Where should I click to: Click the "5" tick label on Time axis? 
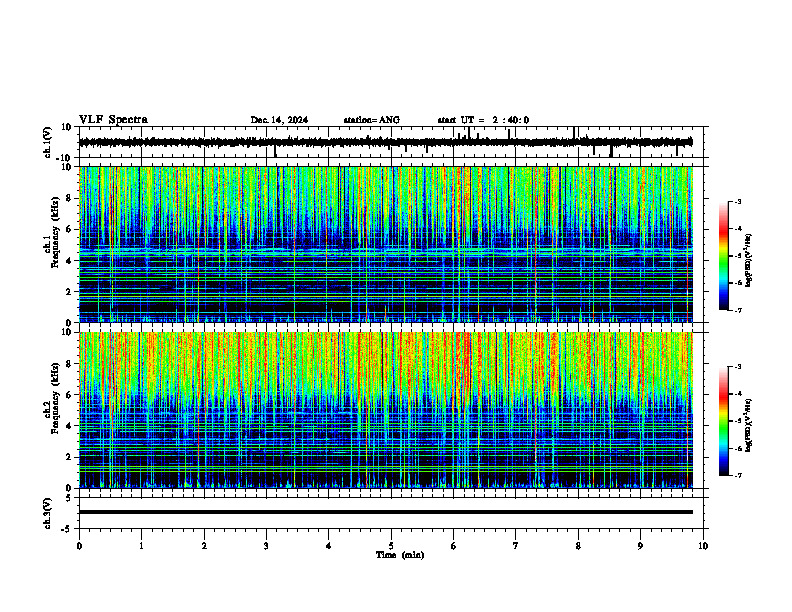tap(391, 546)
